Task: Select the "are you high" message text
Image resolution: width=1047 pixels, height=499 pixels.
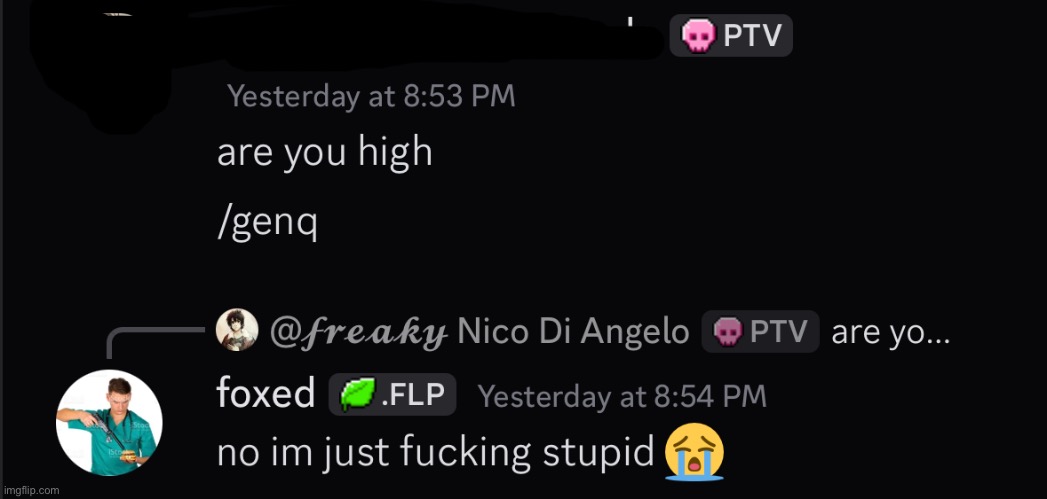Action: tap(325, 153)
